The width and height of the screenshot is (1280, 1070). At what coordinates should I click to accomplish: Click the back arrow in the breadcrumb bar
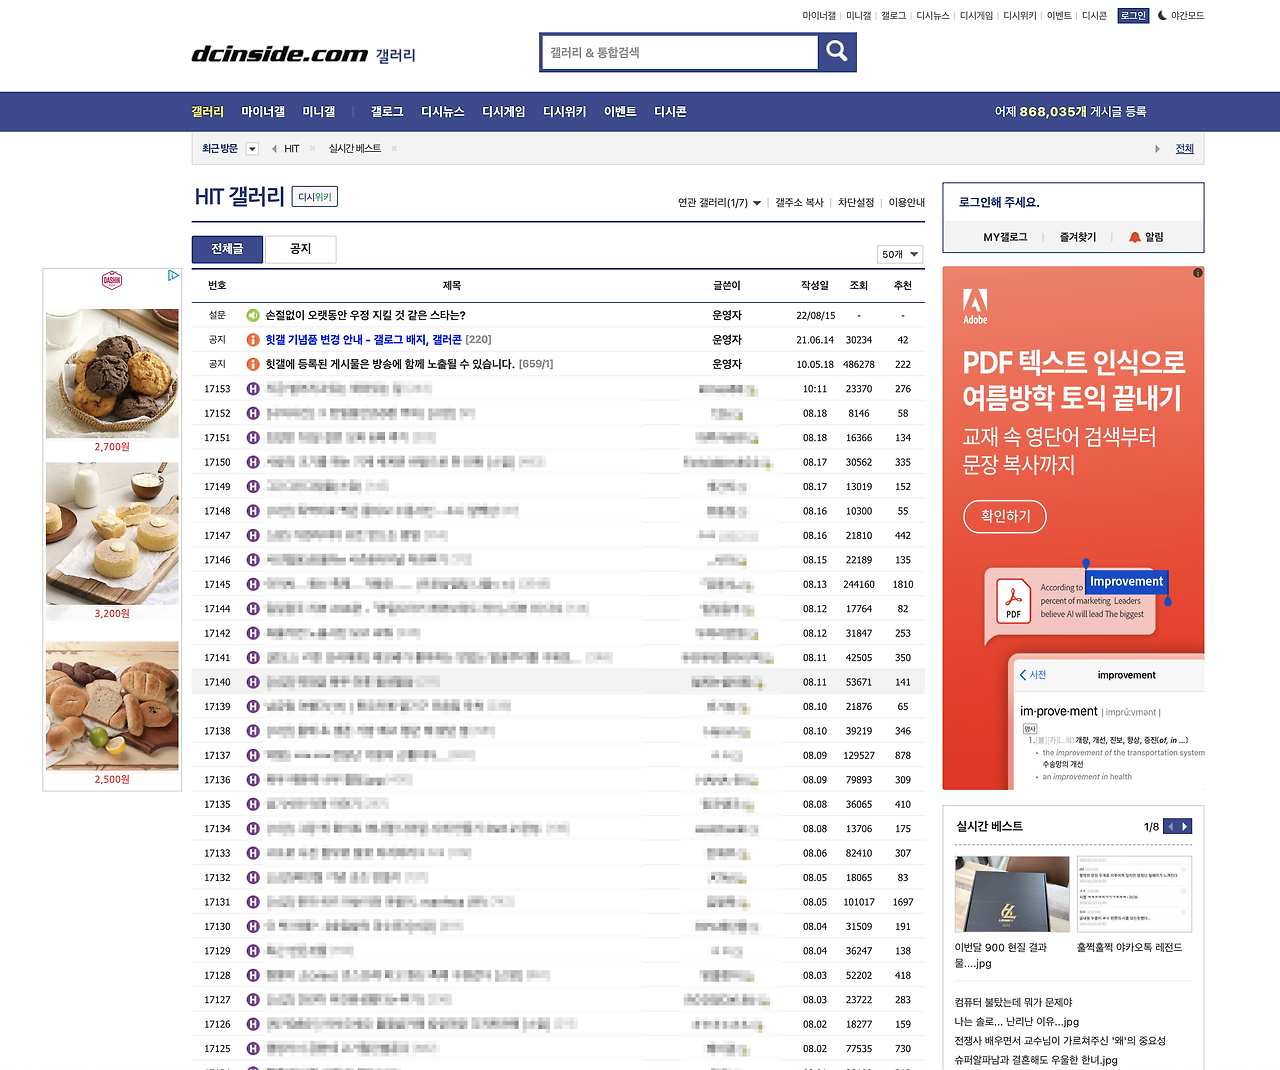click(273, 148)
